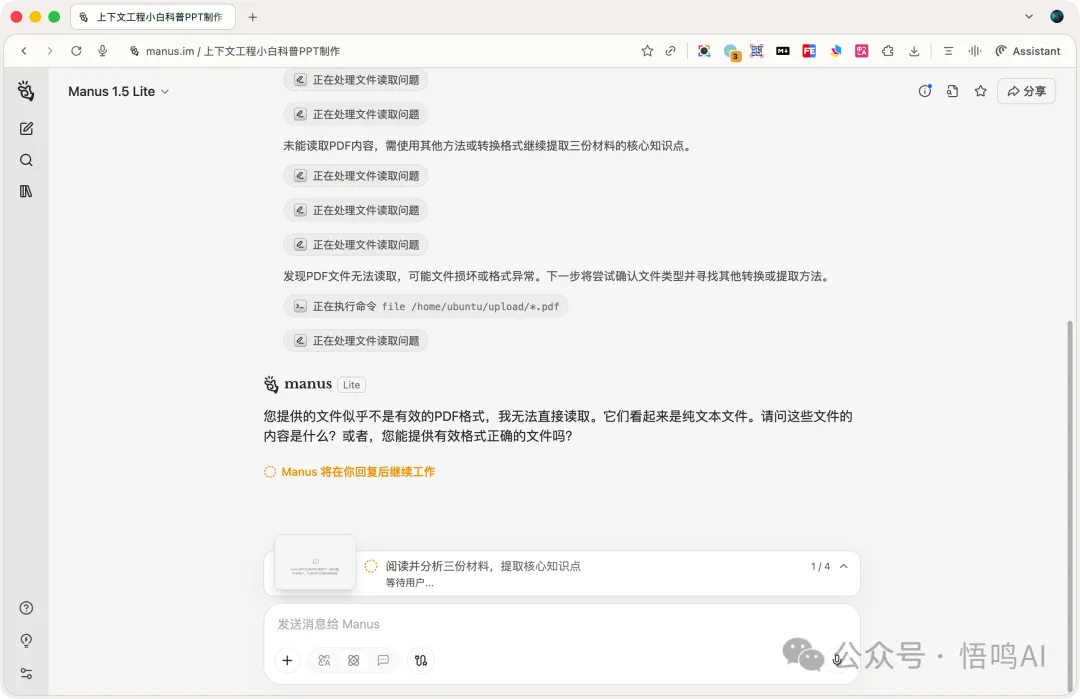The width and height of the screenshot is (1080, 699).
Task: Click the 分享 share button
Action: click(1026, 91)
